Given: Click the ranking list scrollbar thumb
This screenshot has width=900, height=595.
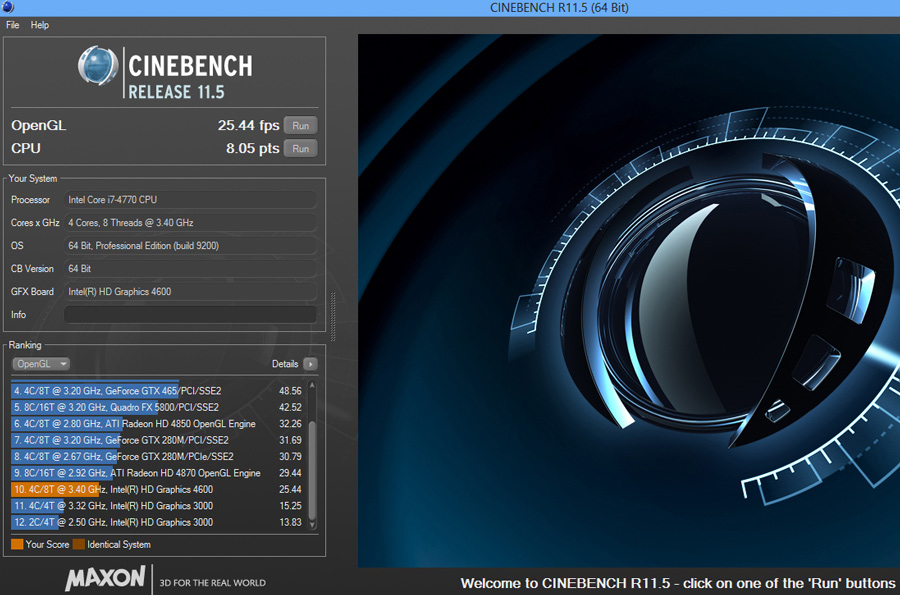Looking at the screenshot, I should pos(312,470).
